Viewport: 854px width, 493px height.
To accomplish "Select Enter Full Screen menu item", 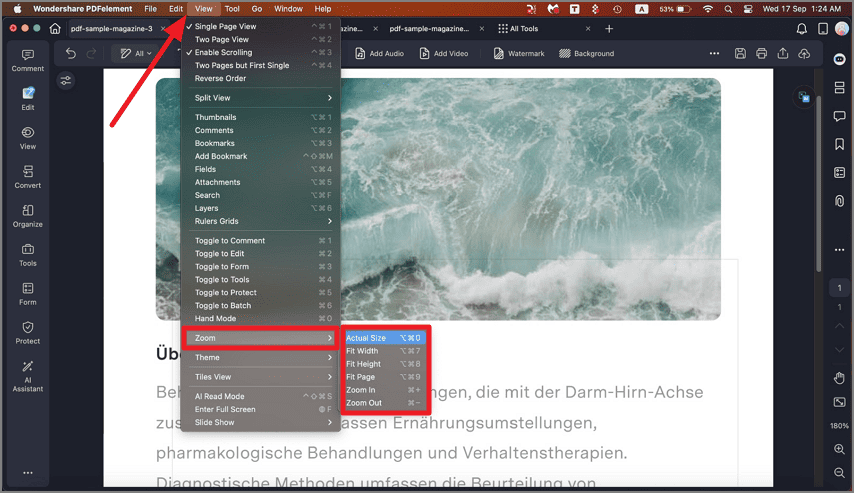I will click(259, 409).
